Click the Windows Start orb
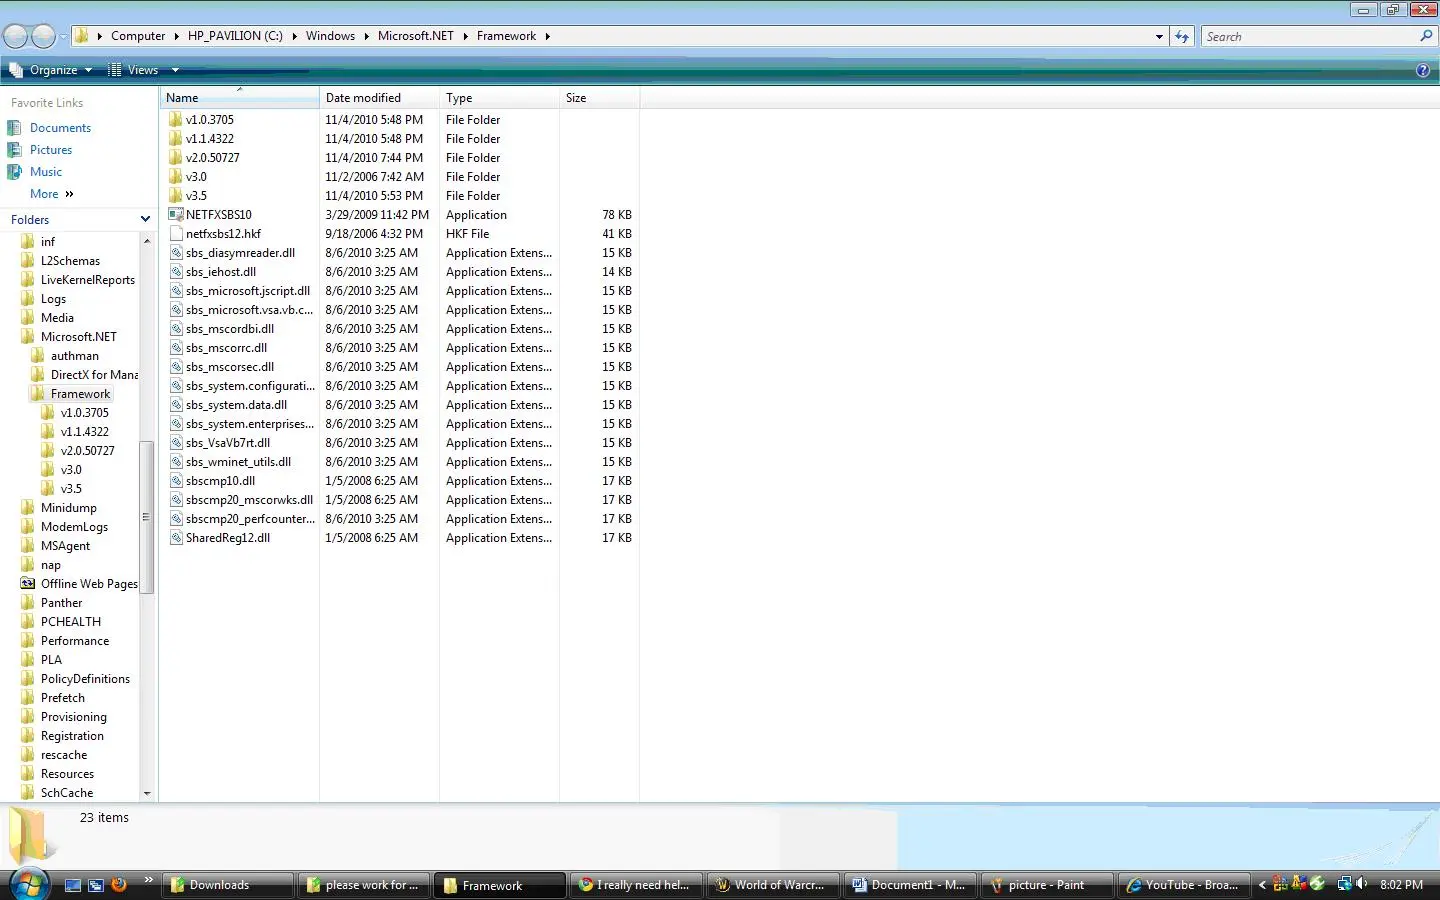Viewport: 1440px width, 900px height. click(x=28, y=884)
